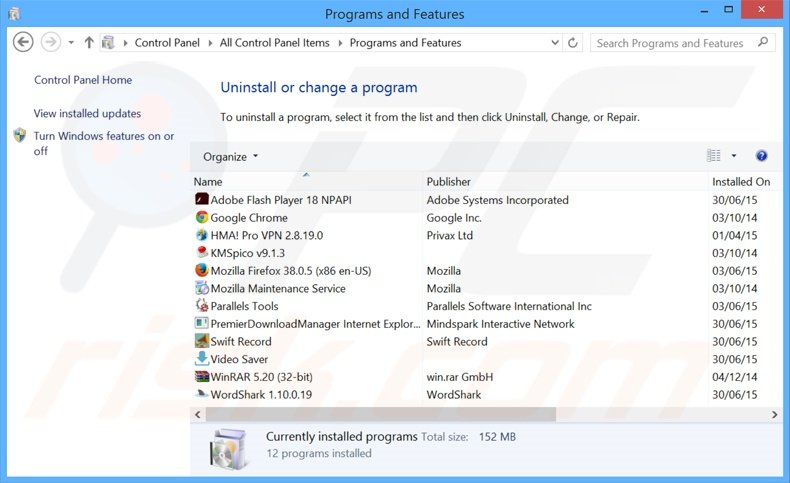This screenshot has width=790, height=483.
Task: Select Mozilla Firefox 38.0.5 entry
Action: tap(291, 271)
